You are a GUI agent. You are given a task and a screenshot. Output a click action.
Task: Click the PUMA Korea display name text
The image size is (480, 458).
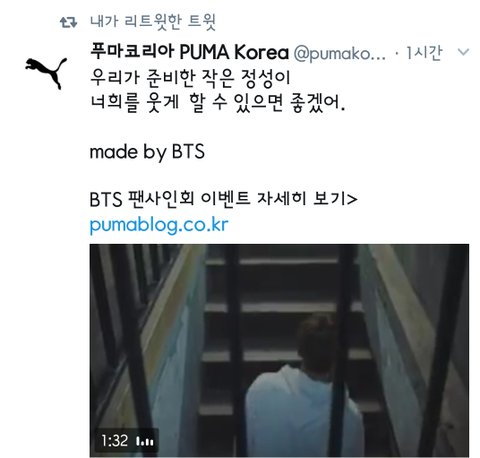[x=234, y=52]
